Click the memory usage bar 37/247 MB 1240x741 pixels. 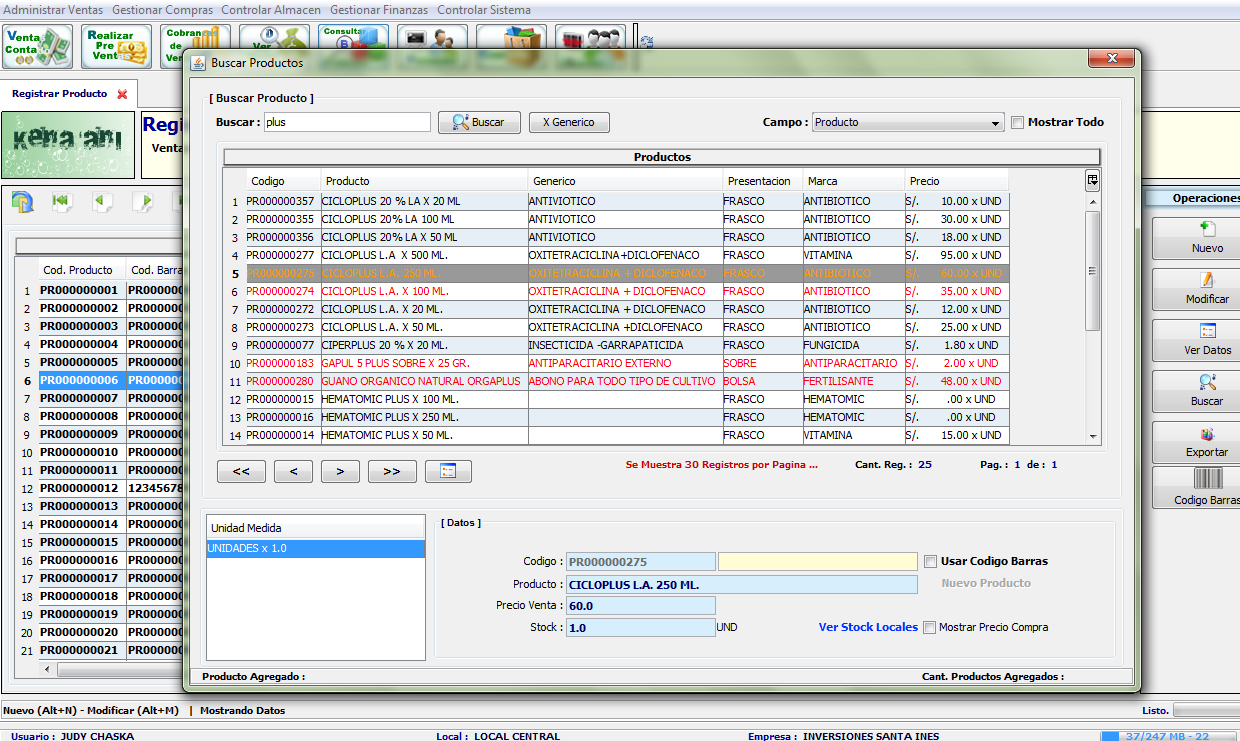coord(1168,736)
